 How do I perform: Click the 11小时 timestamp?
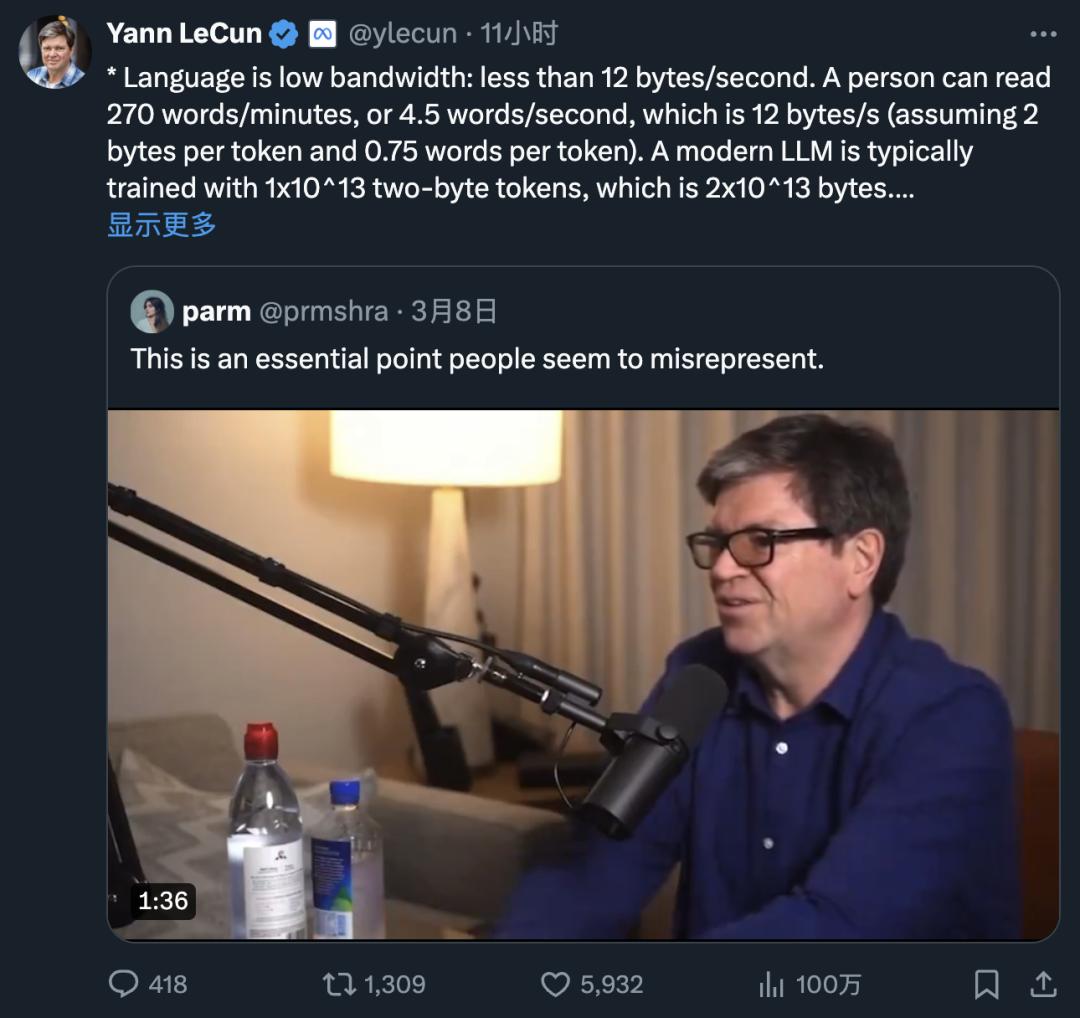pos(518,34)
